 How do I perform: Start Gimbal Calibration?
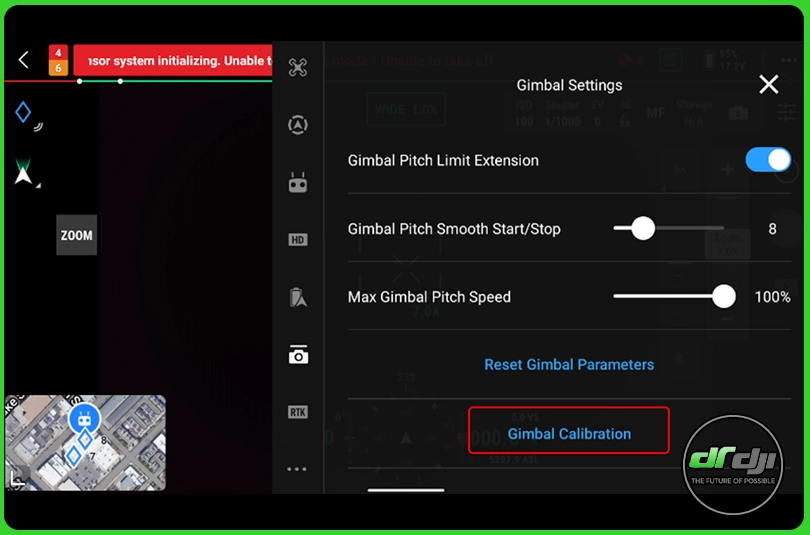coord(569,433)
